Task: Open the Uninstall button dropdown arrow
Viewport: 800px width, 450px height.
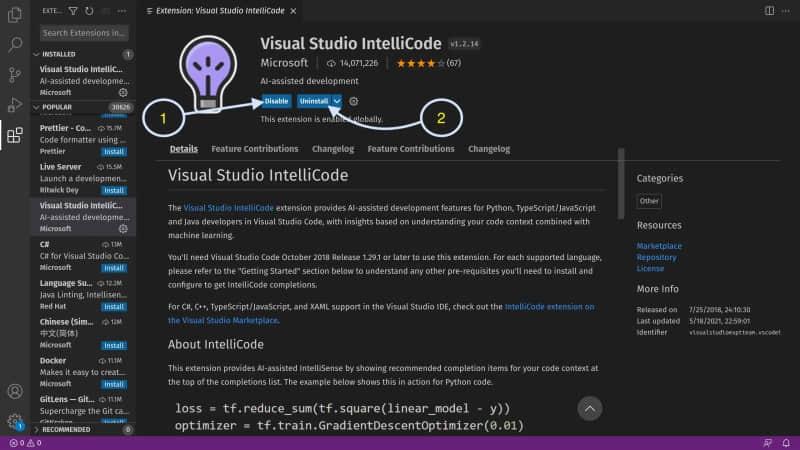Action: (x=338, y=101)
